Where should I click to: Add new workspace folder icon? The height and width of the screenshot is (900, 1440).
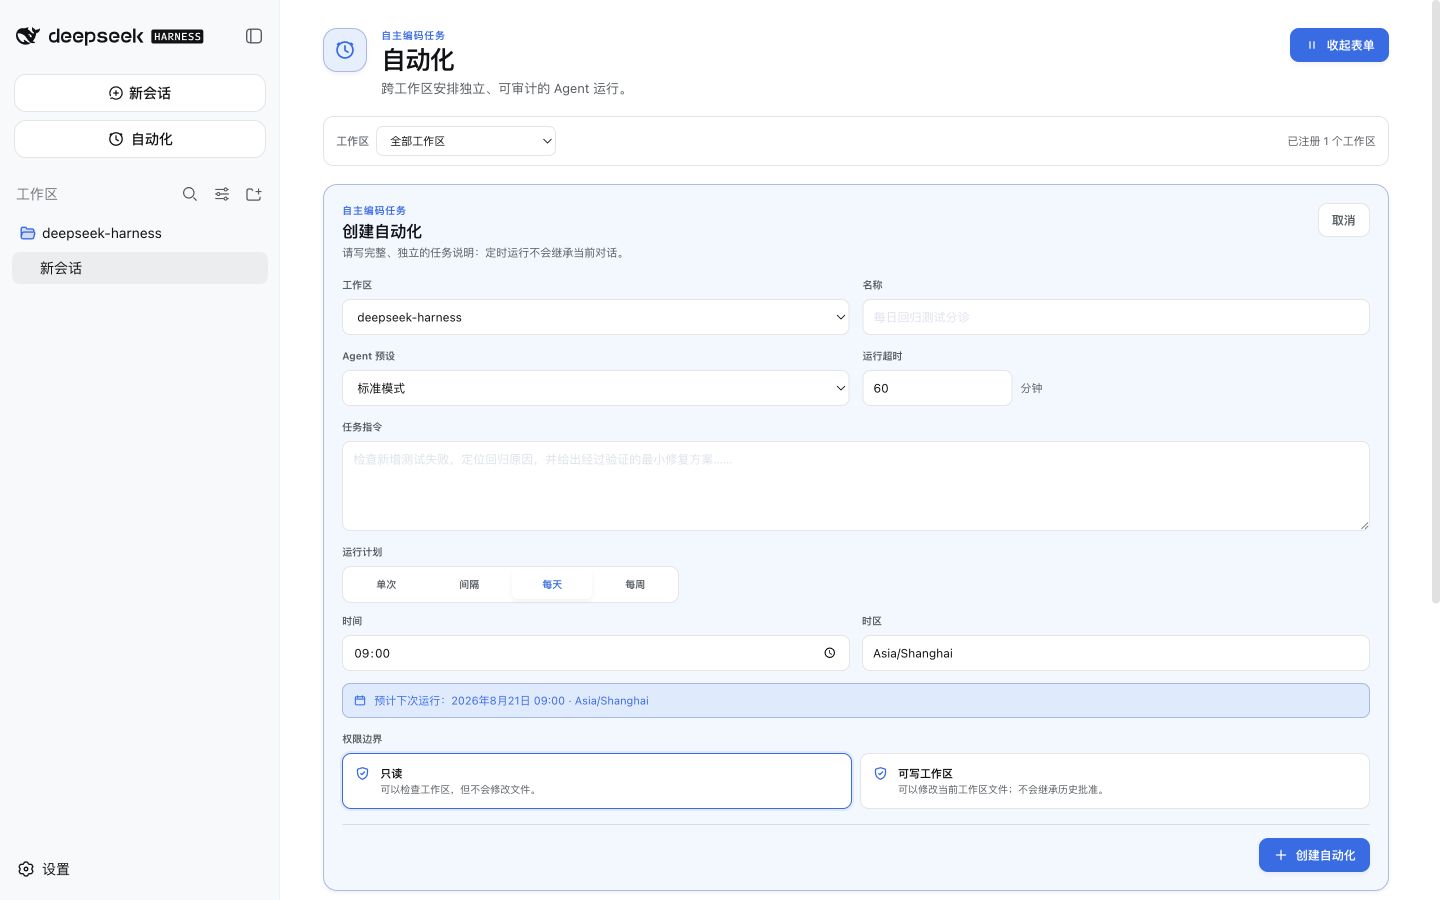pyautogui.click(x=254, y=194)
